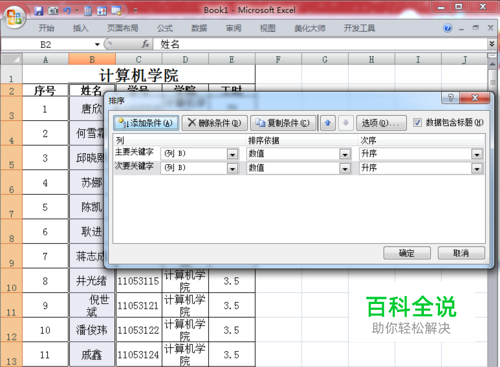
Task: Expand the formula bar with double-chevron
Action: coord(492,44)
